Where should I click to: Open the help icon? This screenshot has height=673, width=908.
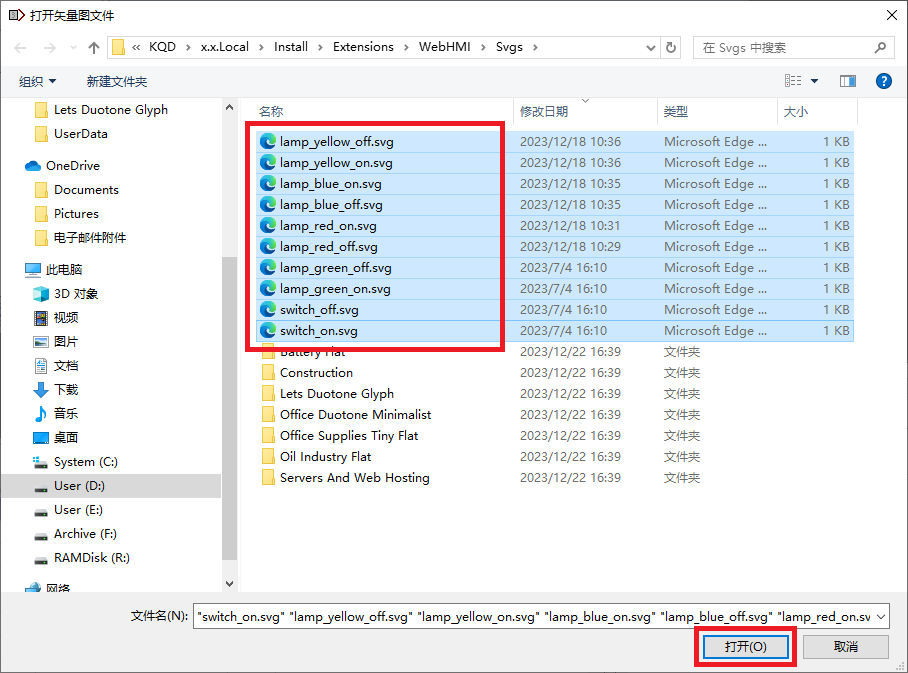(x=884, y=81)
